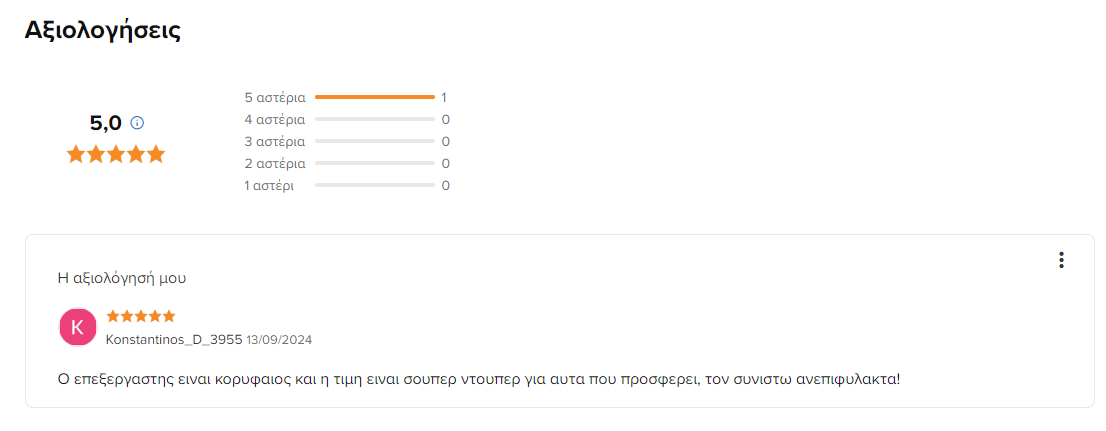
Task: Click the small star rating above the username
Action: 140,316
